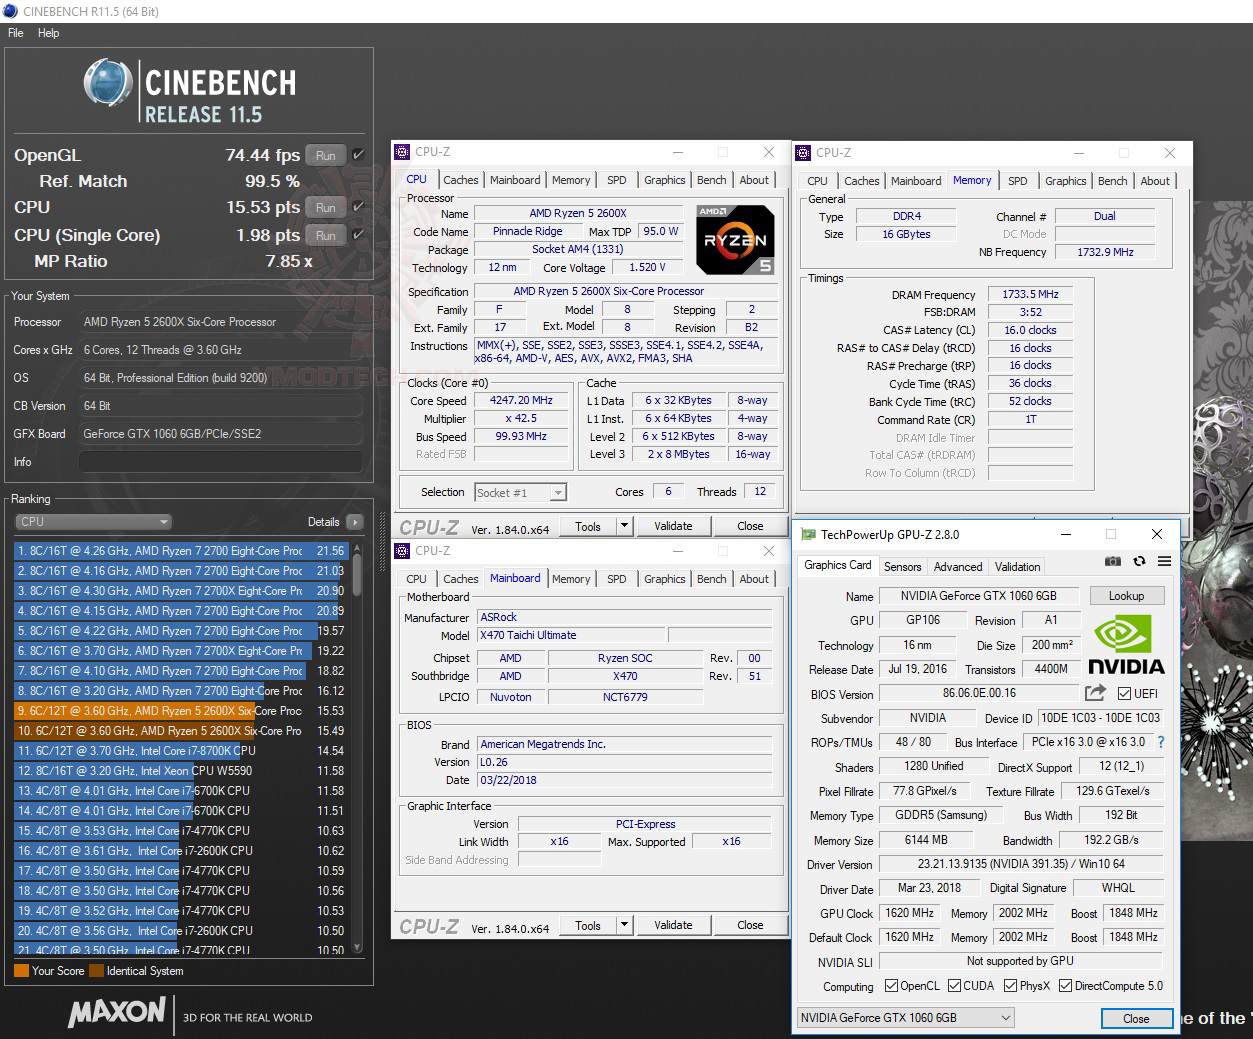Click the DRAM Frequency 1733.5 MHz value

(1030, 294)
